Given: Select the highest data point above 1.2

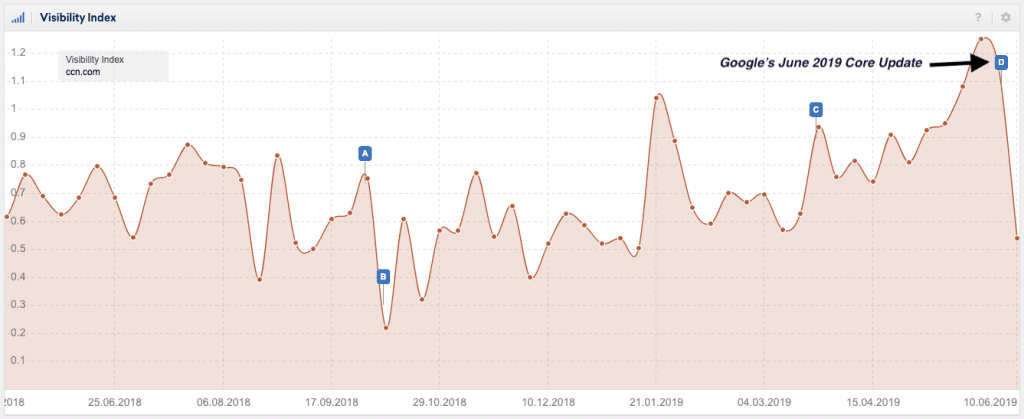Looking at the screenshot, I should click(982, 39).
